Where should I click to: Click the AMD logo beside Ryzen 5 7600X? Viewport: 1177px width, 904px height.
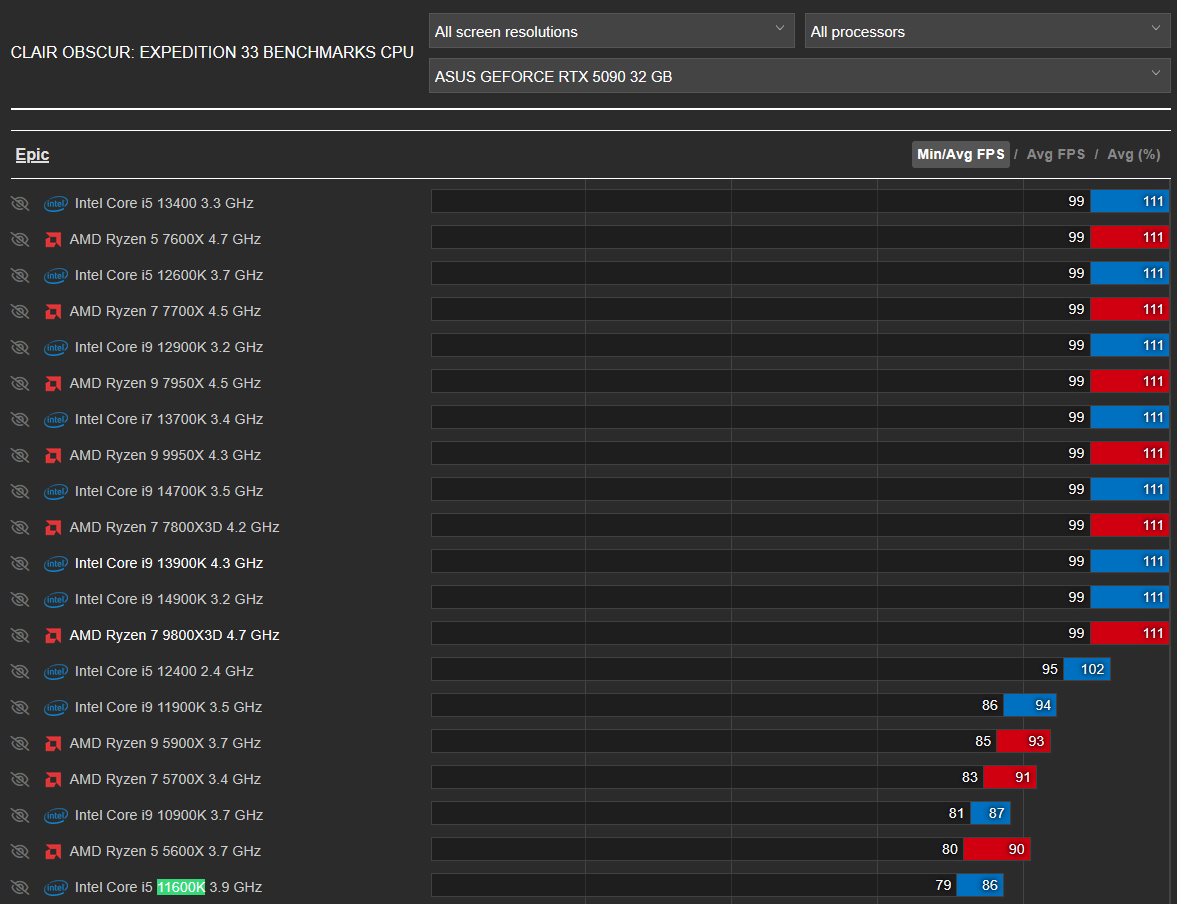click(x=53, y=240)
